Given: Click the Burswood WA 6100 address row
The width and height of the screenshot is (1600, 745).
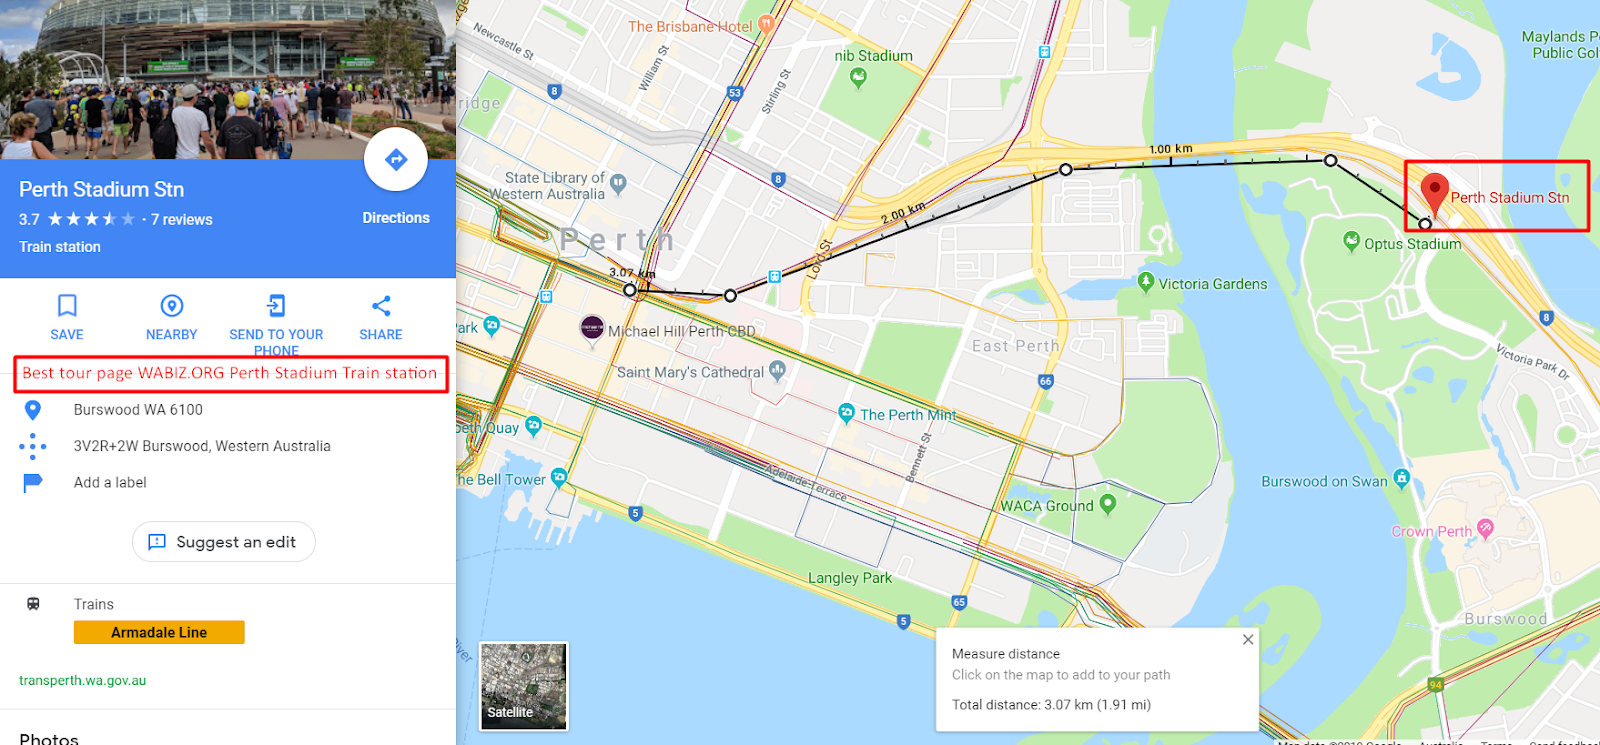Looking at the screenshot, I should [x=228, y=410].
